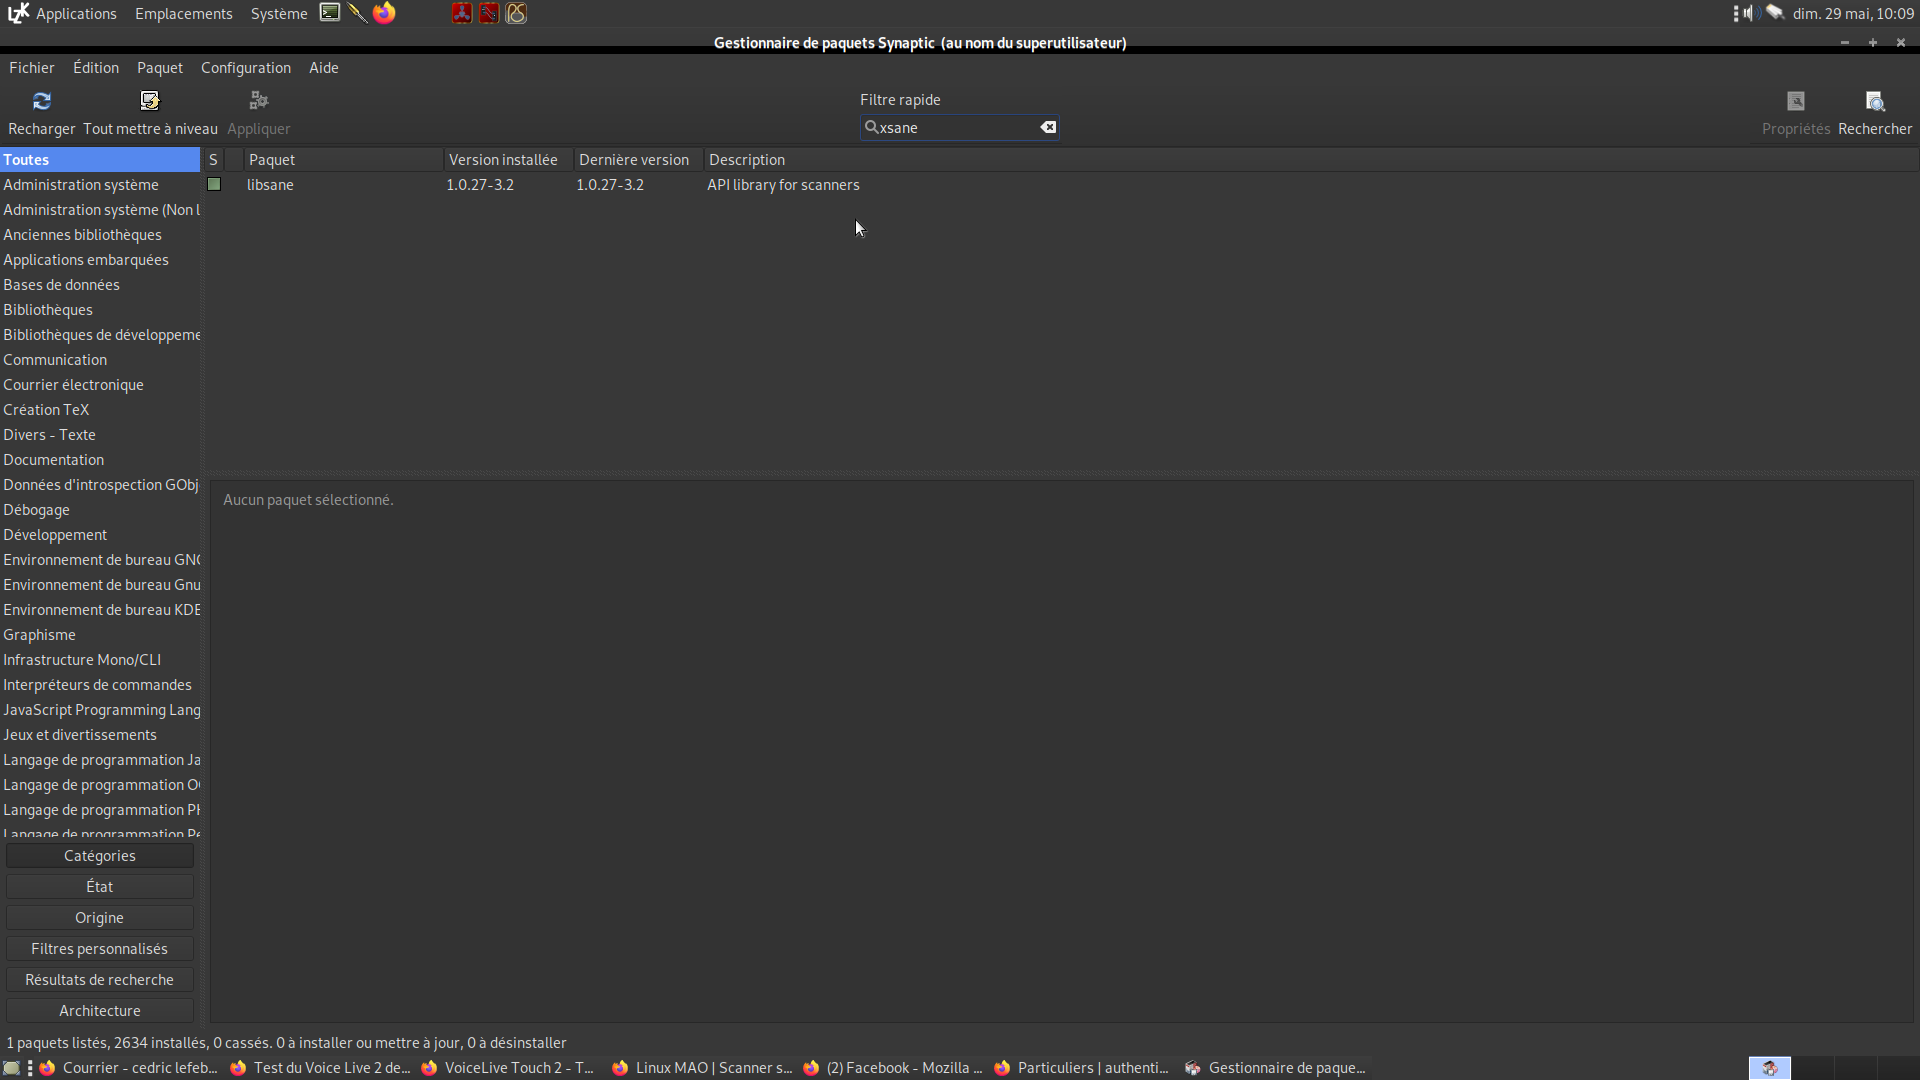Viewport: 1920px width, 1080px height.
Task: Select the Graphisme category in sidebar
Action: click(x=40, y=635)
